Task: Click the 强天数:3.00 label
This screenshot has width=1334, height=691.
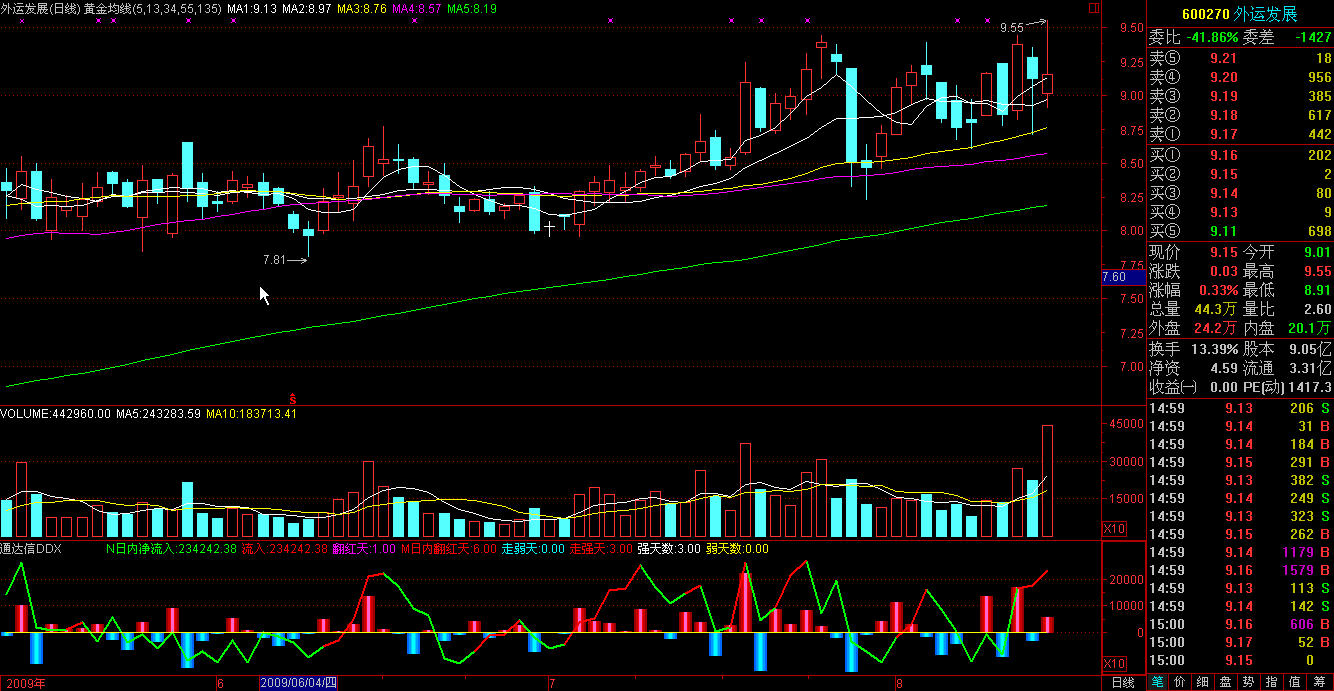Action: 668,548
